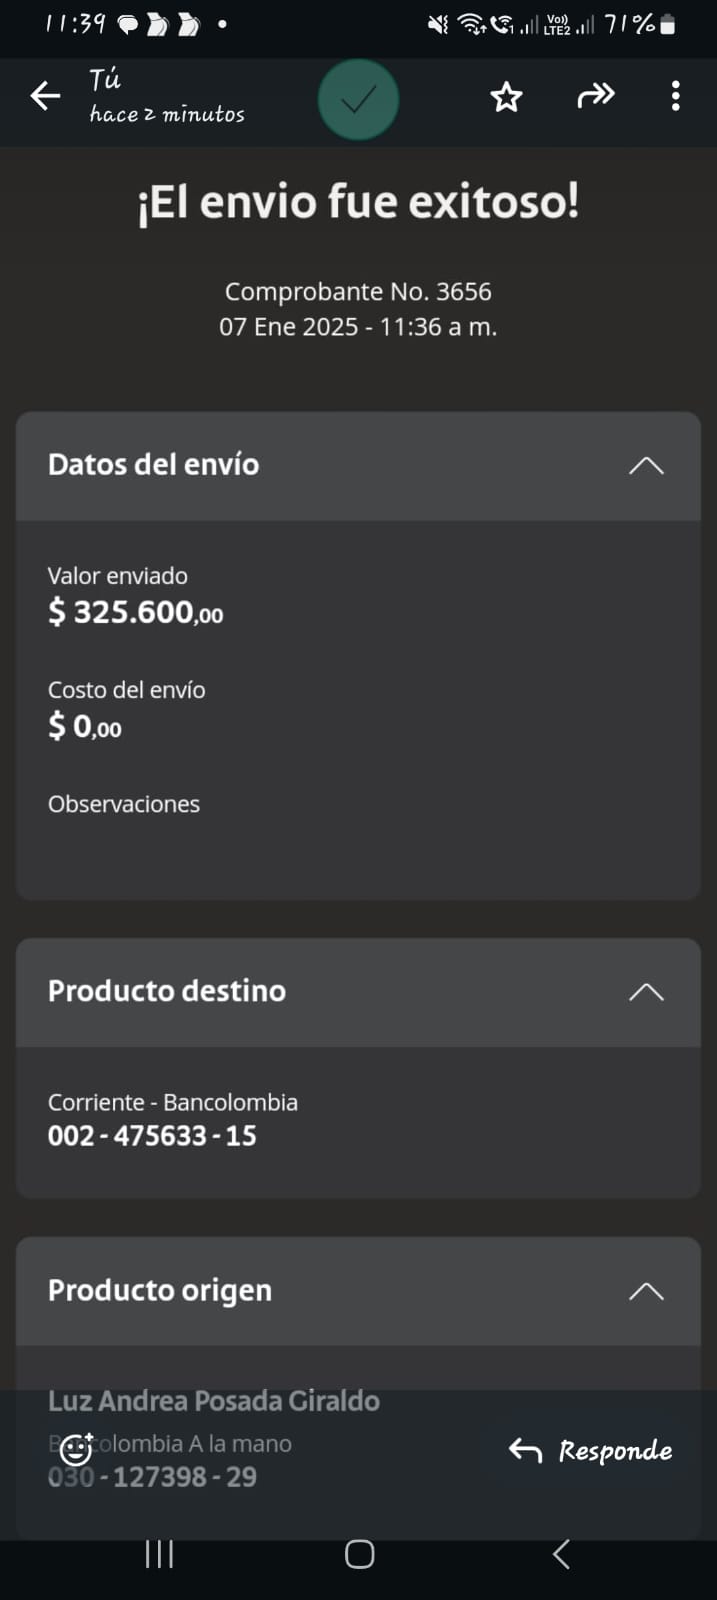Open the three-dot more options menu
This screenshot has height=1600, width=717.
click(x=676, y=96)
